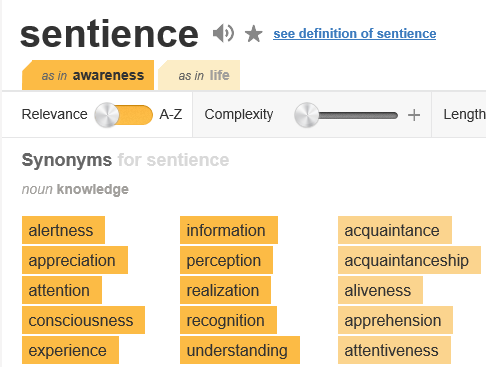Select the A-Z sort label

tap(171, 114)
